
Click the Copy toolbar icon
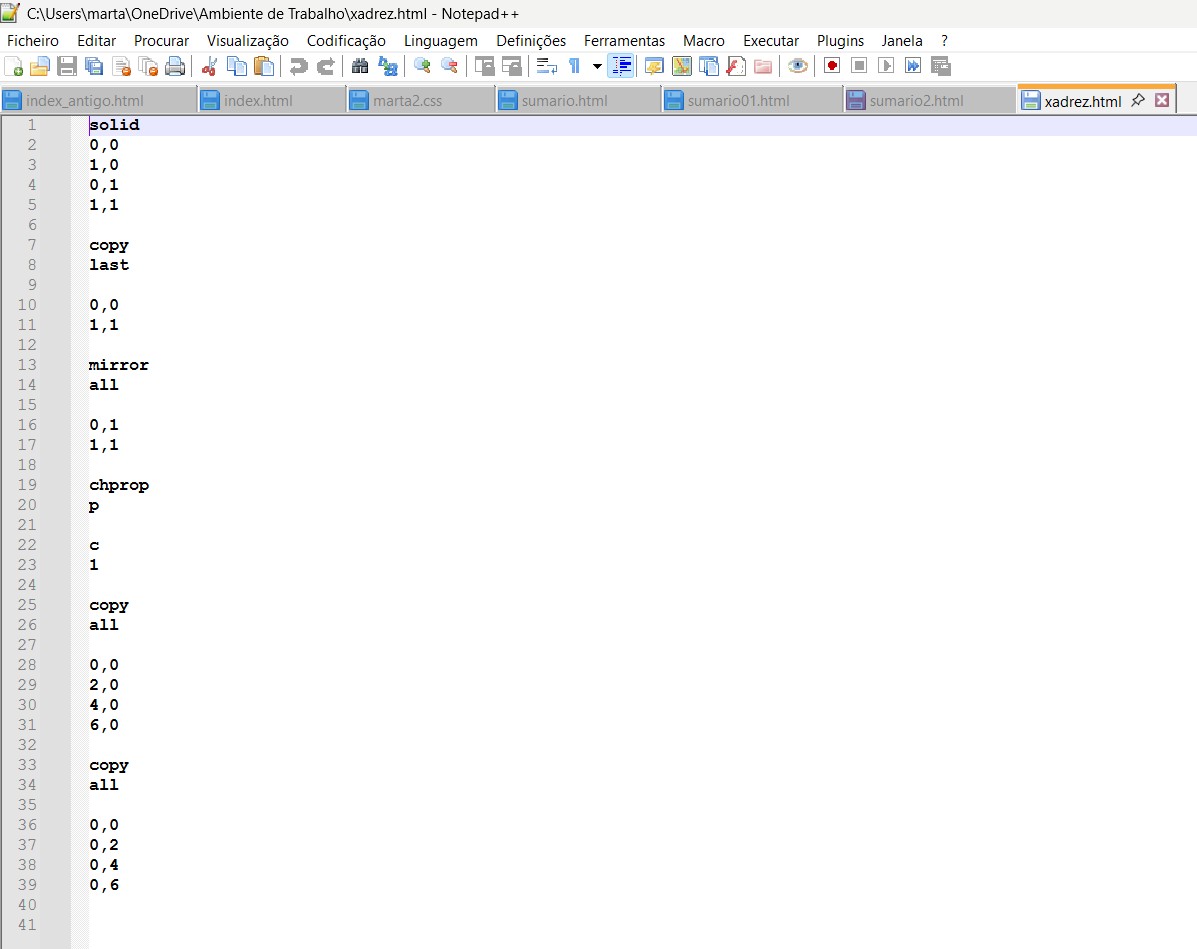237,66
